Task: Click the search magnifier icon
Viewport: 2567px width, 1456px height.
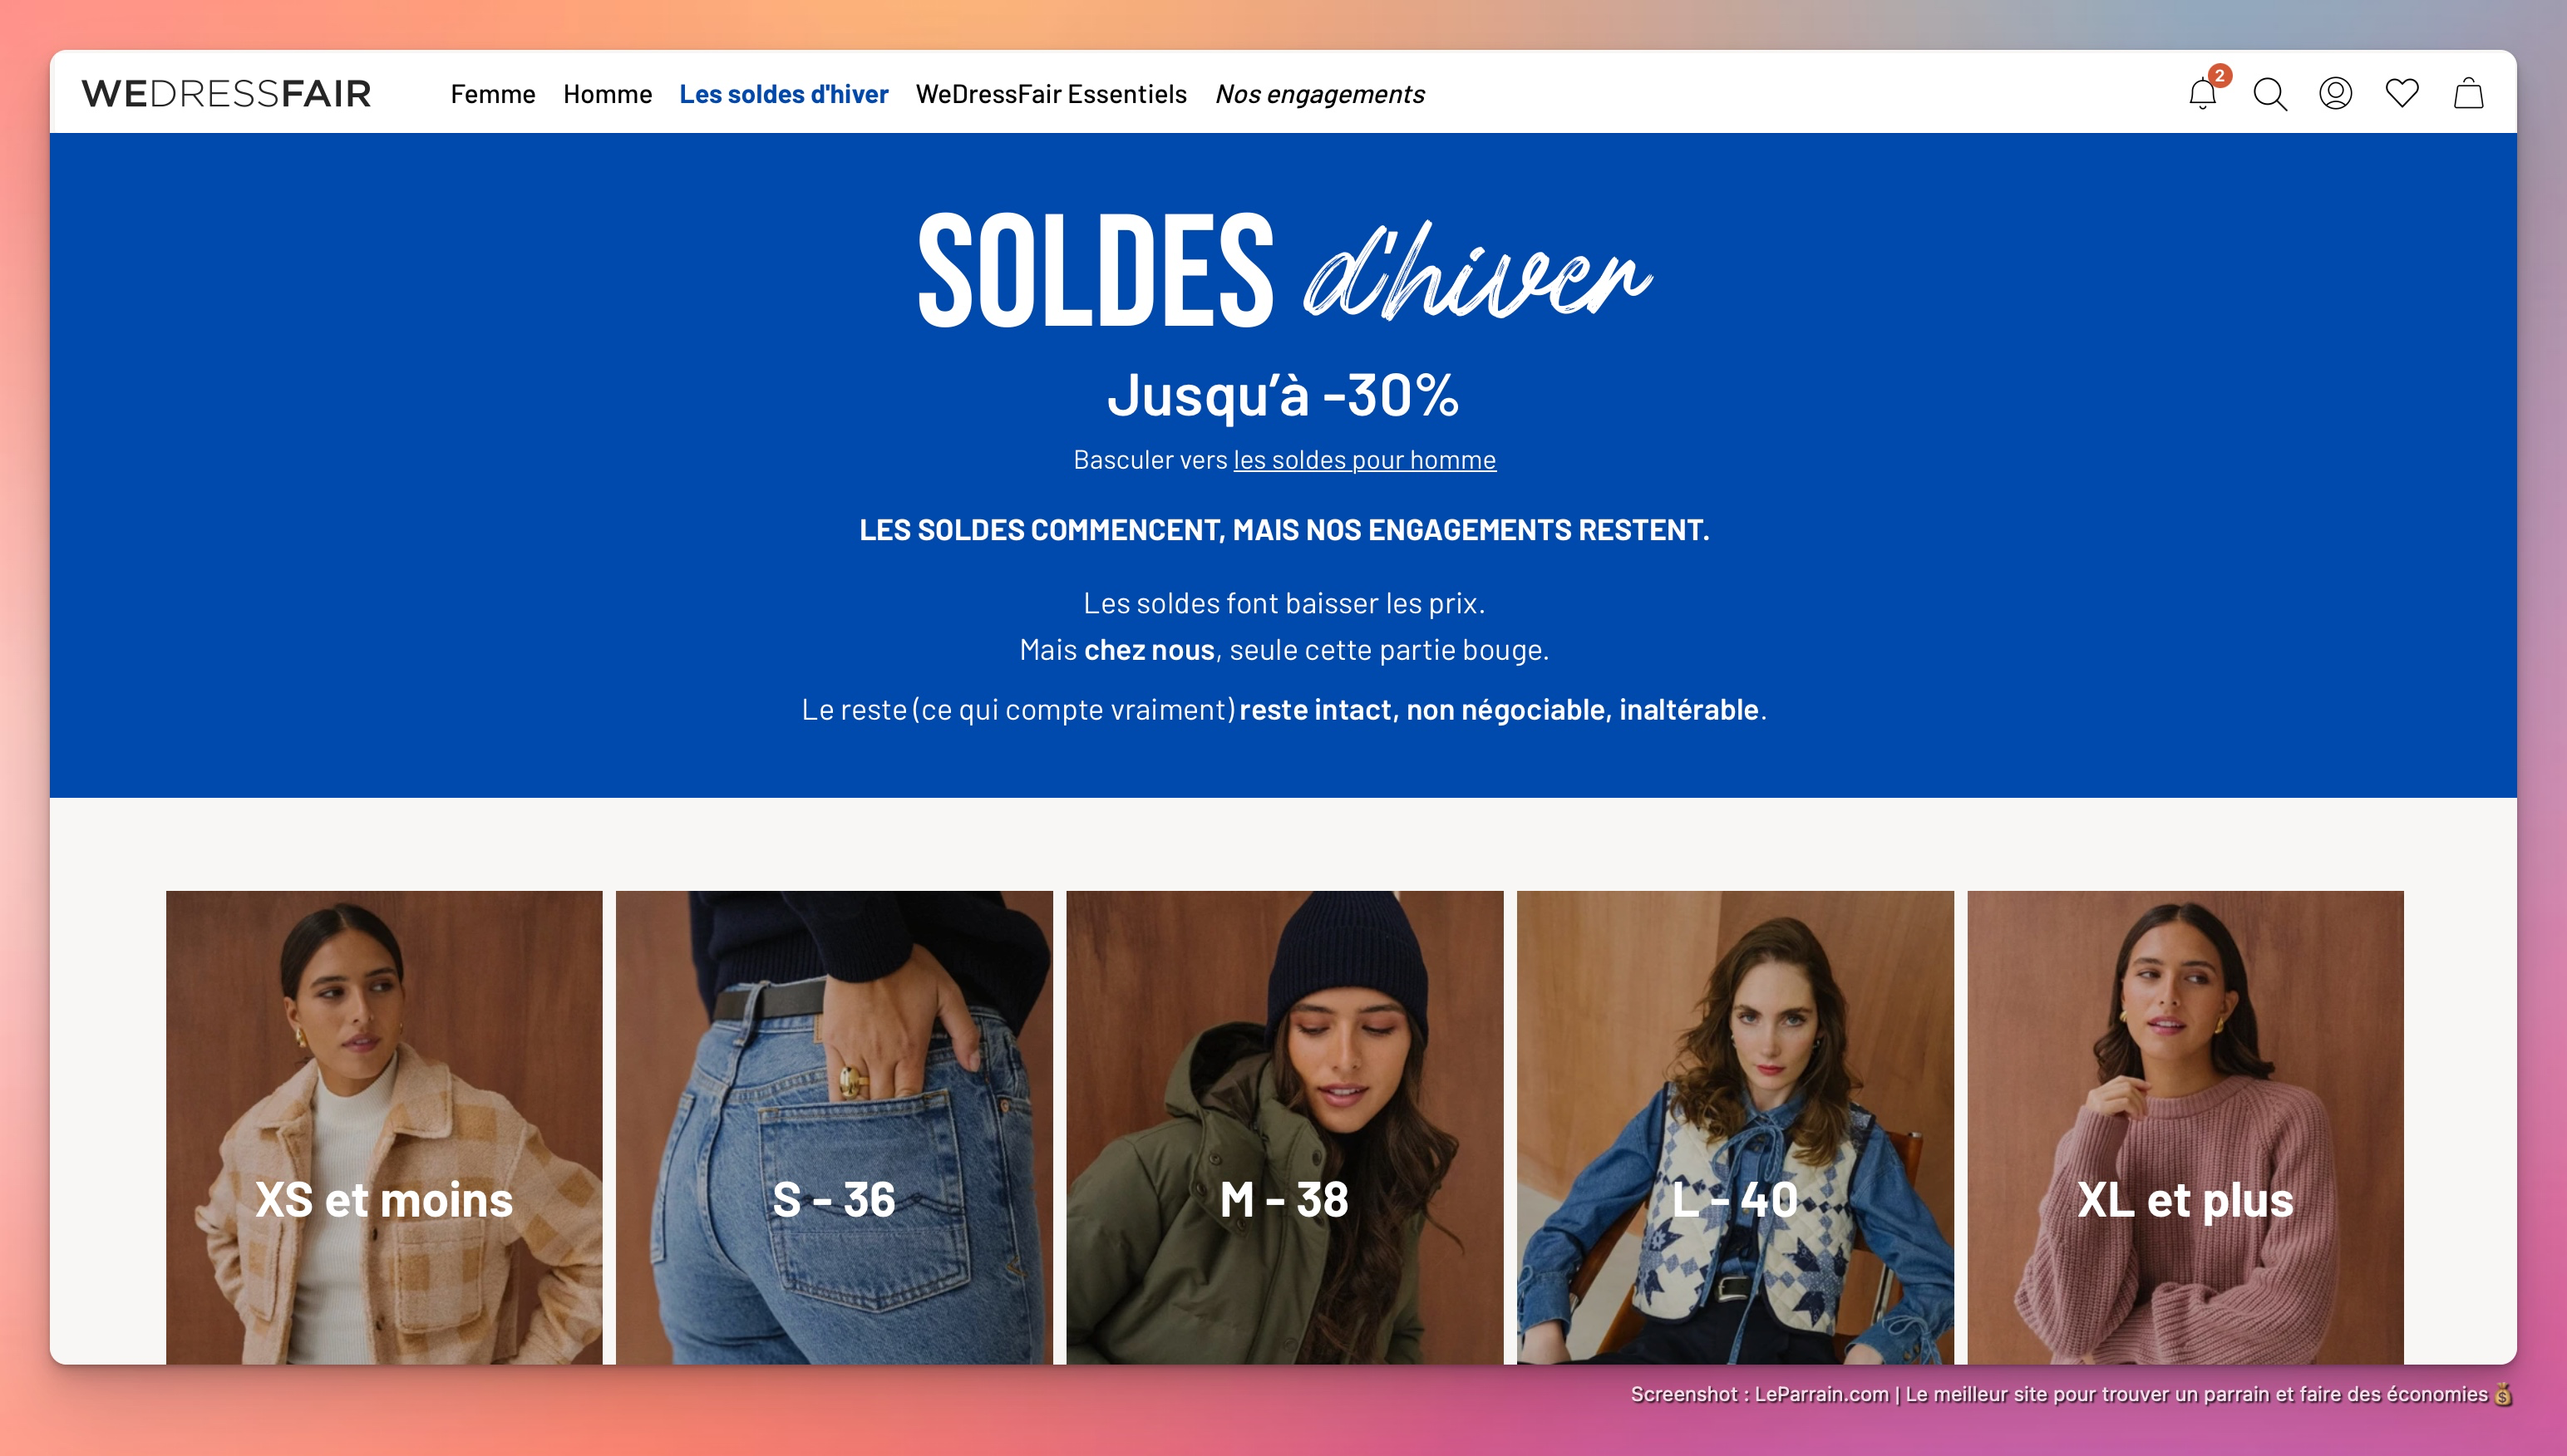Action: 2270,94
